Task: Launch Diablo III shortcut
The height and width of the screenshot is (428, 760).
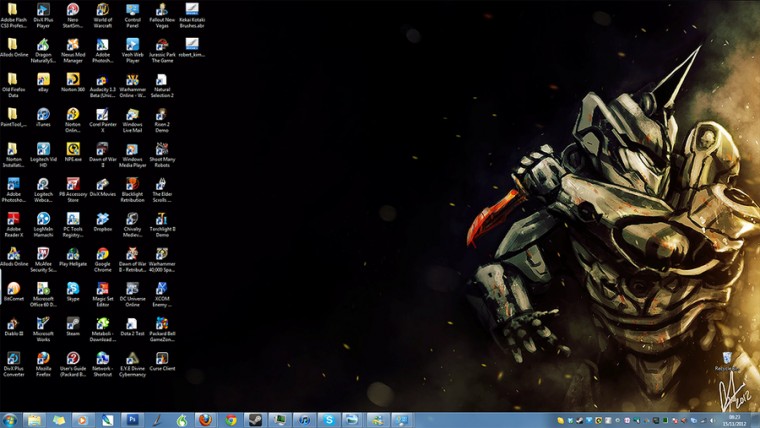Action: coord(14,327)
